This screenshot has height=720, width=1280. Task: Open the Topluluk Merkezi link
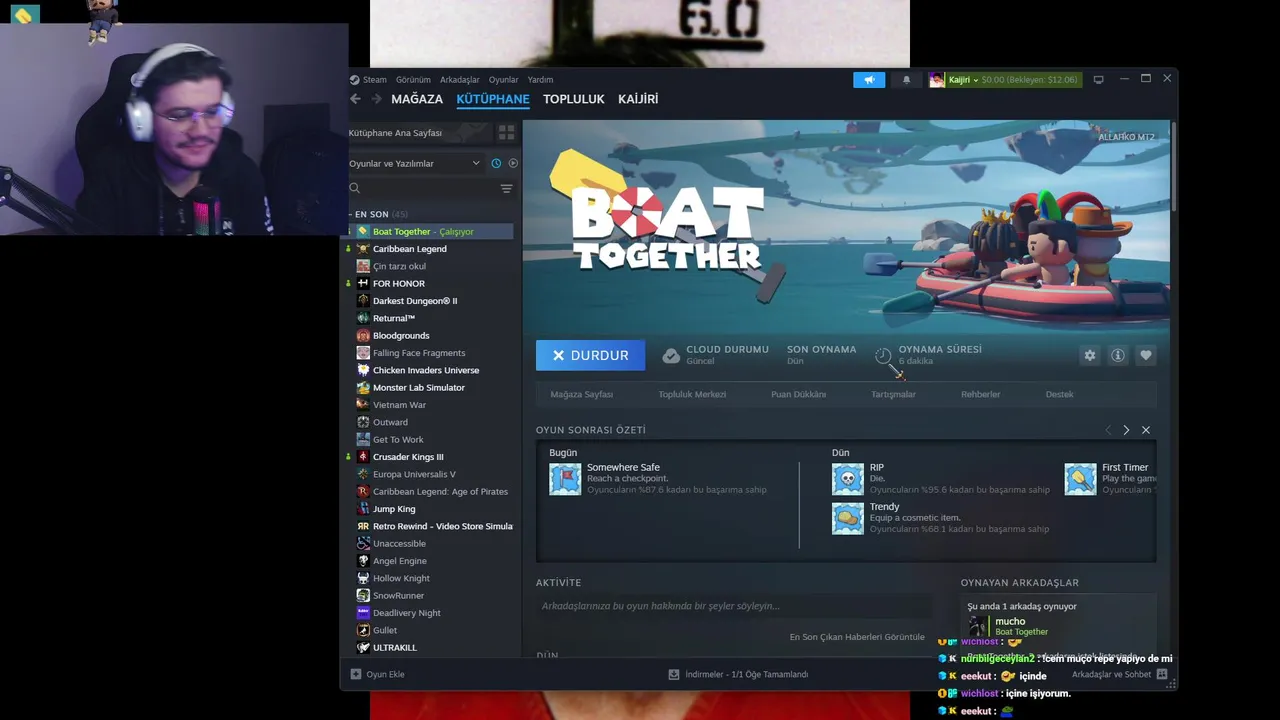coord(692,394)
